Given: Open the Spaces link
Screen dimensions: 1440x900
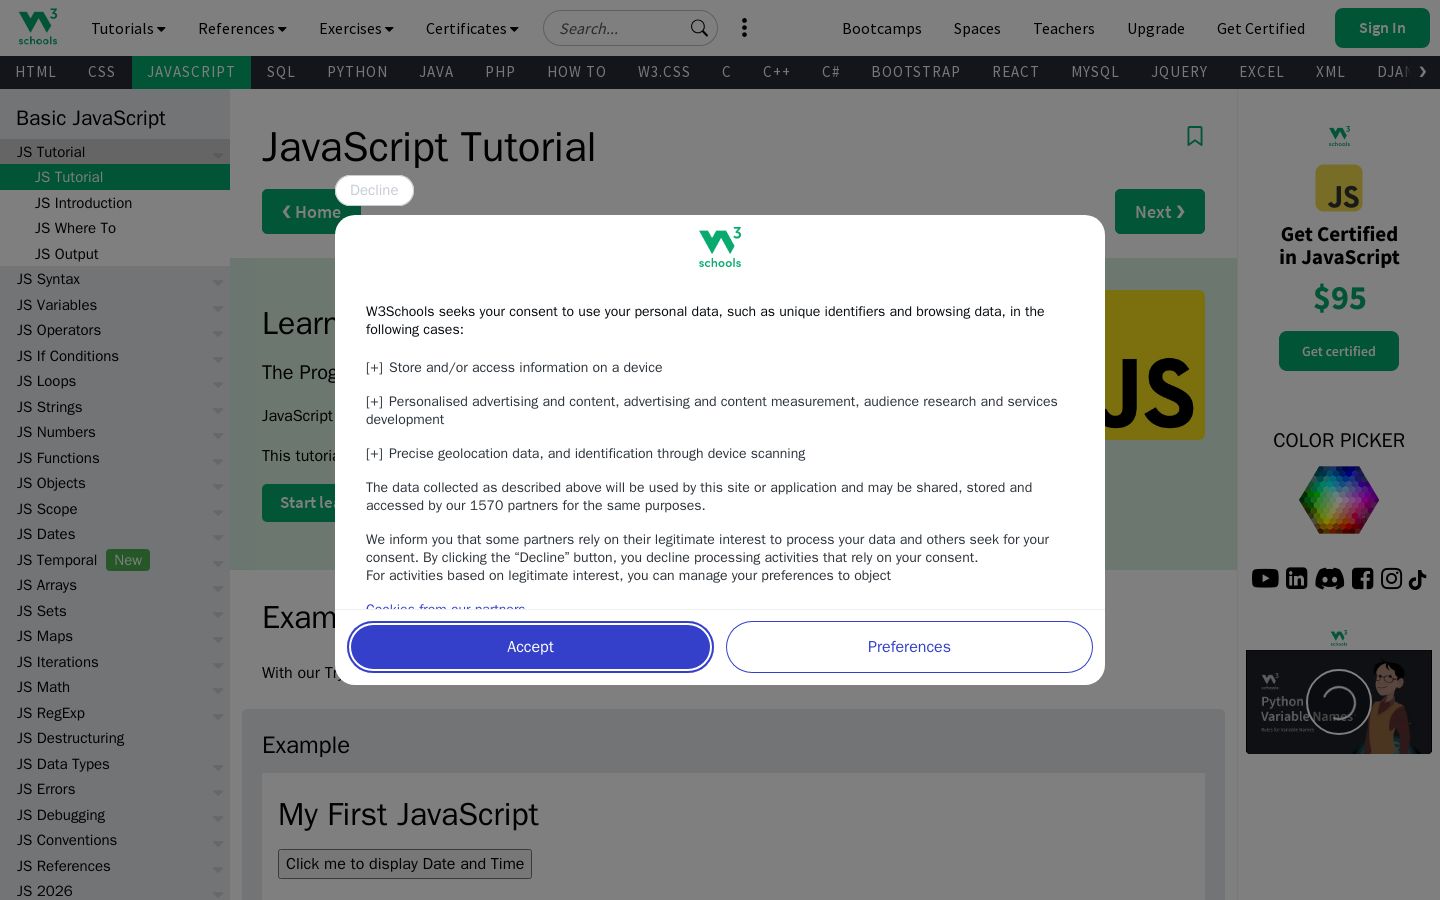Looking at the screenshot, I should pyautogui.click(x=977, y=28).
